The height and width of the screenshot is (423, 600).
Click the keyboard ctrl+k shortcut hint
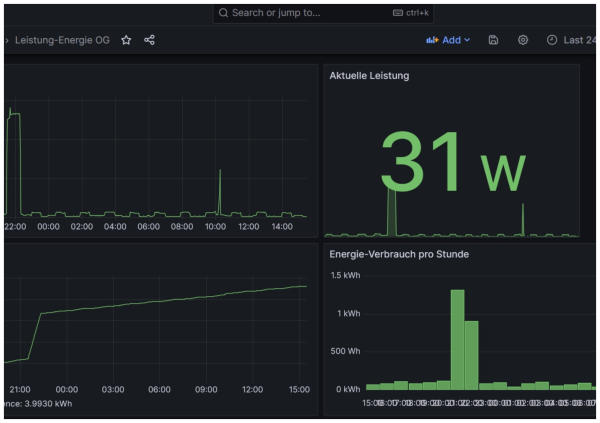pyautogui.click(x=412, y=13)
